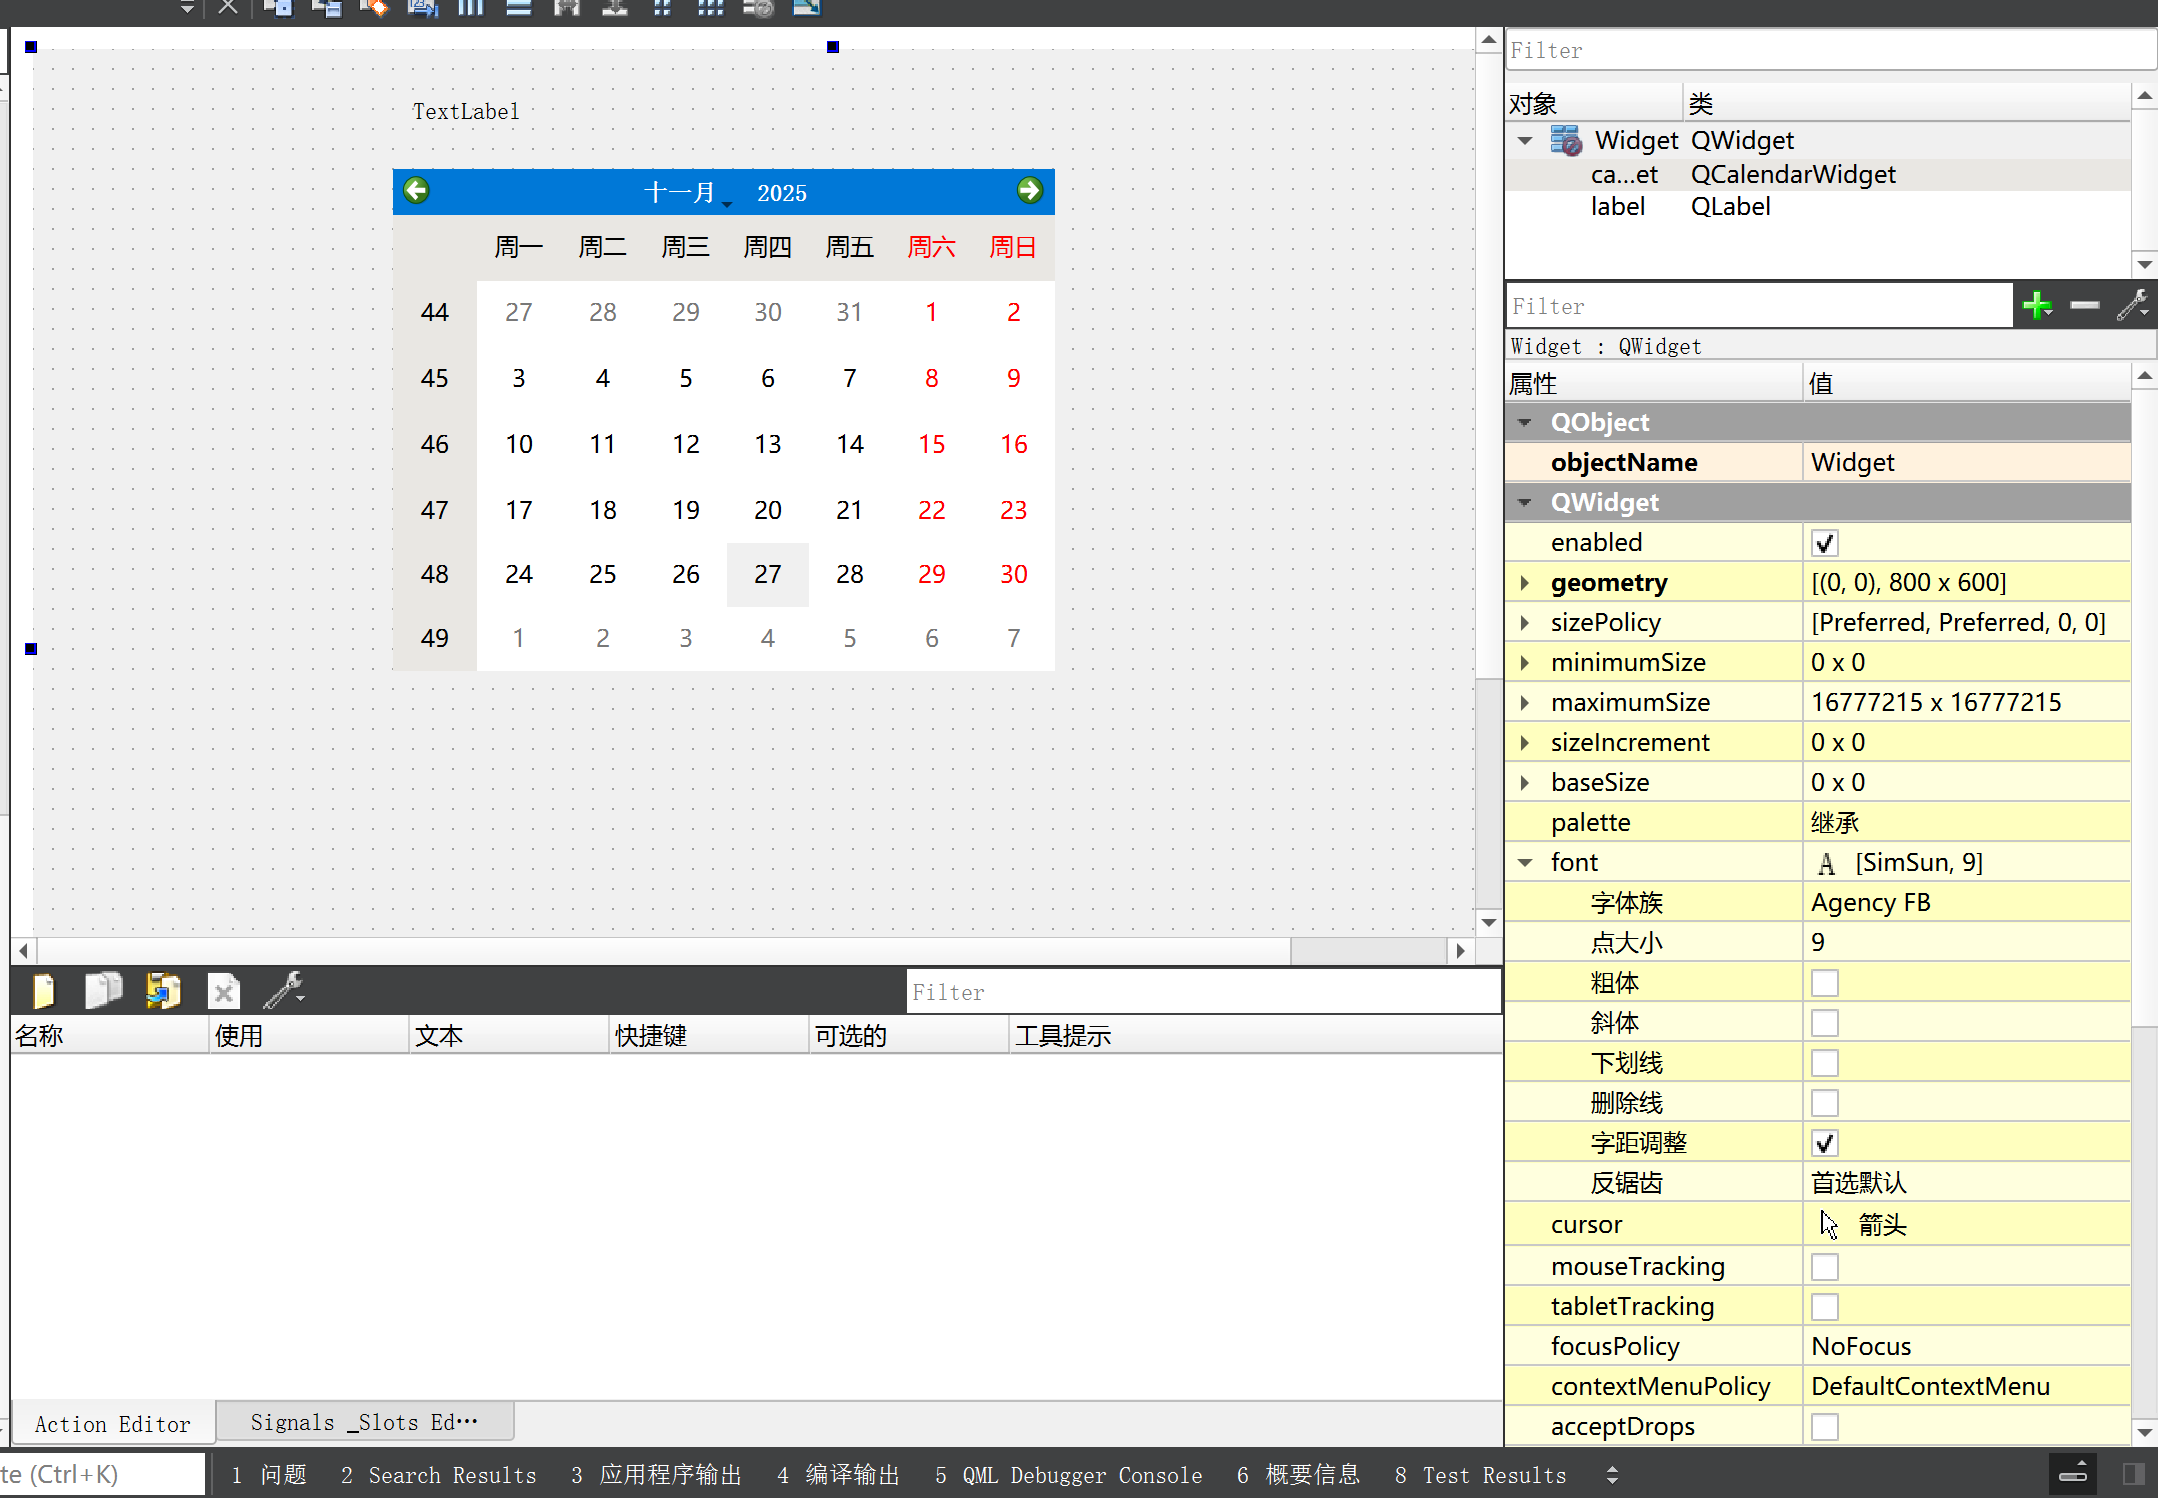The image size is (2158, 1498).
Task: Click the green plus add property icon
Action: point(2036,306)
